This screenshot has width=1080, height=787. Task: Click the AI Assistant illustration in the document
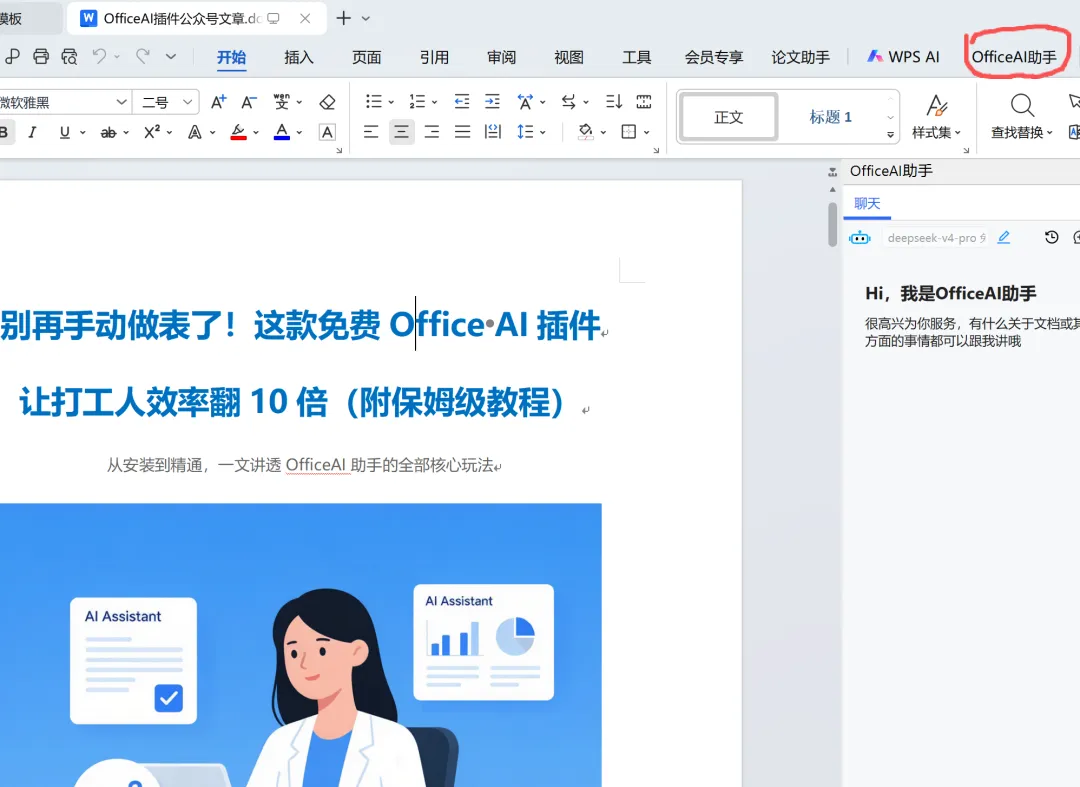tap(300, 645)
